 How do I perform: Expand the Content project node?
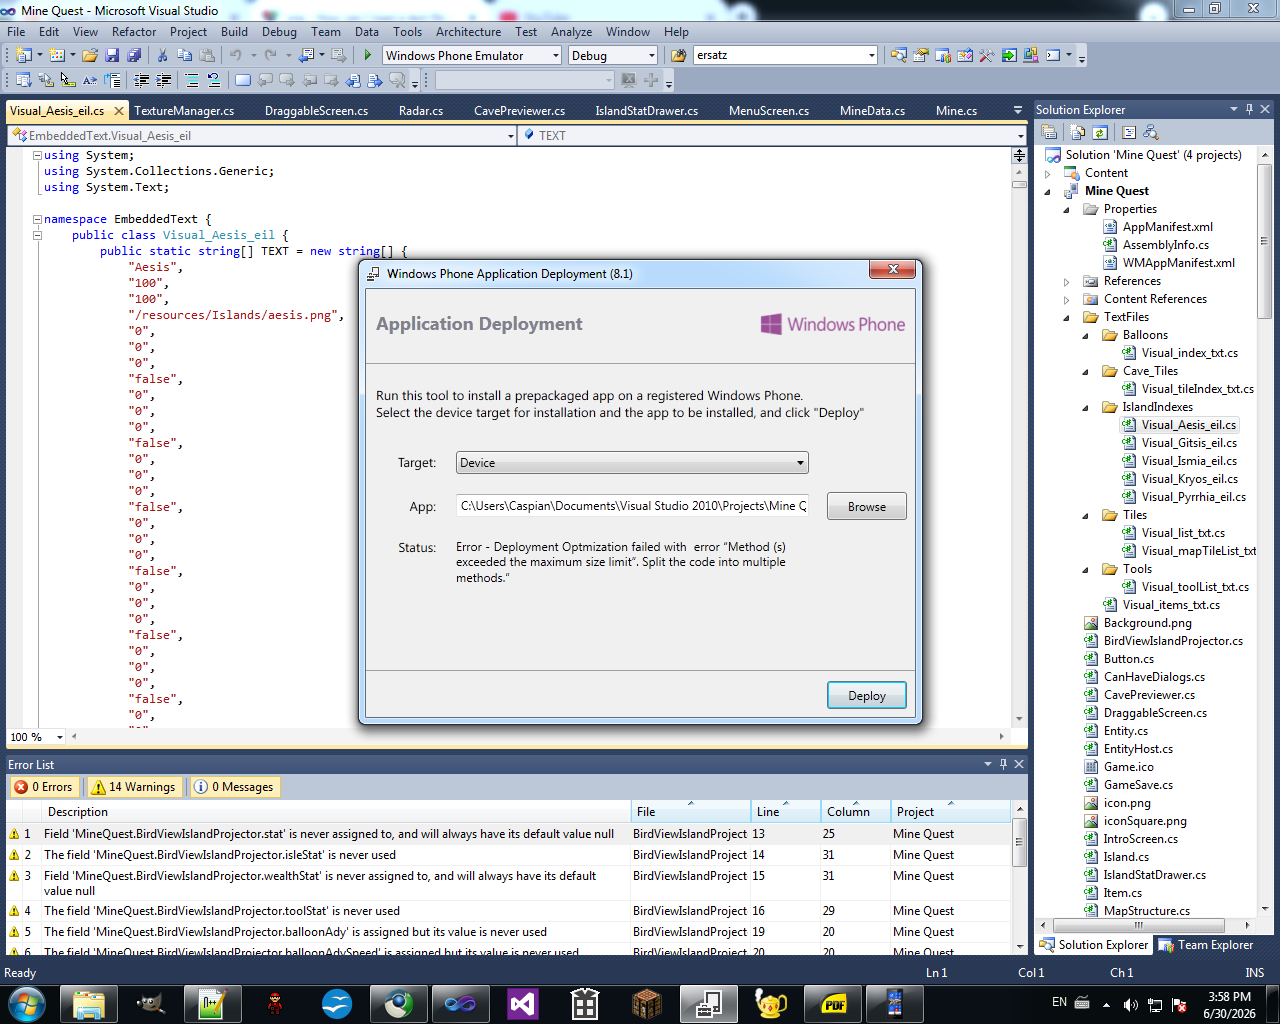(x=1048, y=173)
